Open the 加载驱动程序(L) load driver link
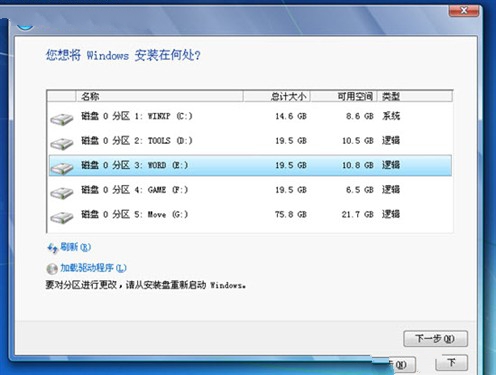Viewport: 496px width, 375px height. pyautogui.click(x=93, y=268)
